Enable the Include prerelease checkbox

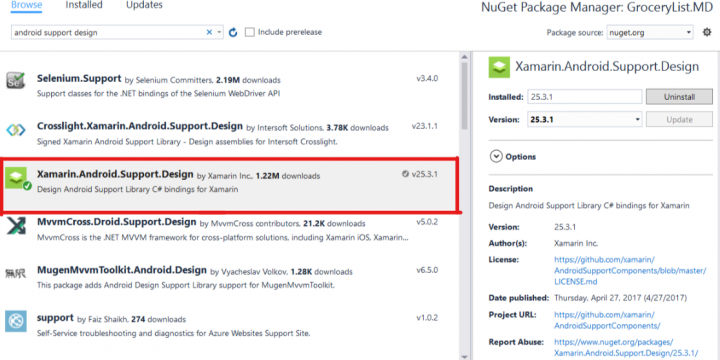[249, 32]
